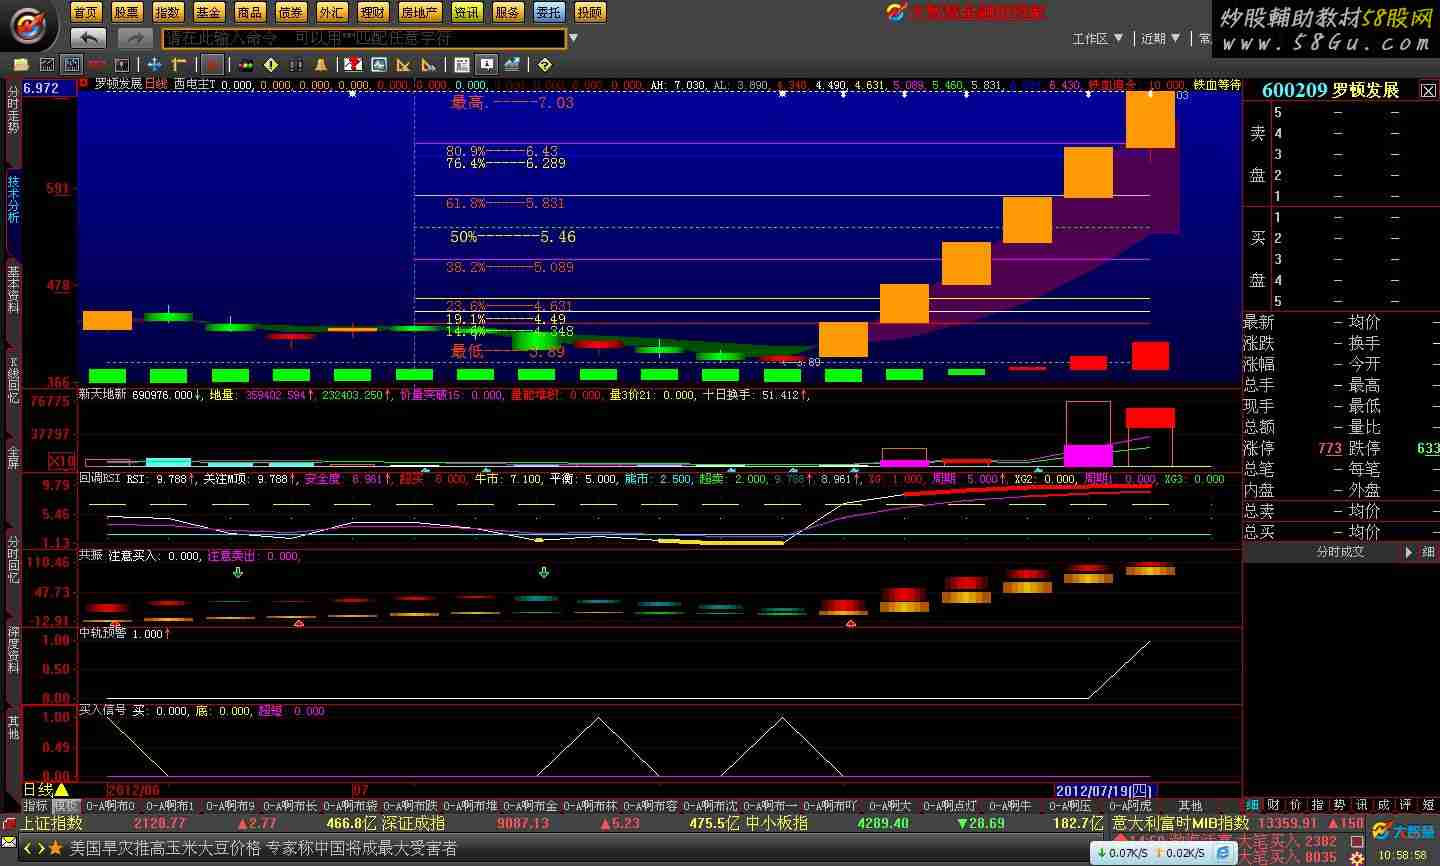Click the 委托 trading button

[549, 12]
